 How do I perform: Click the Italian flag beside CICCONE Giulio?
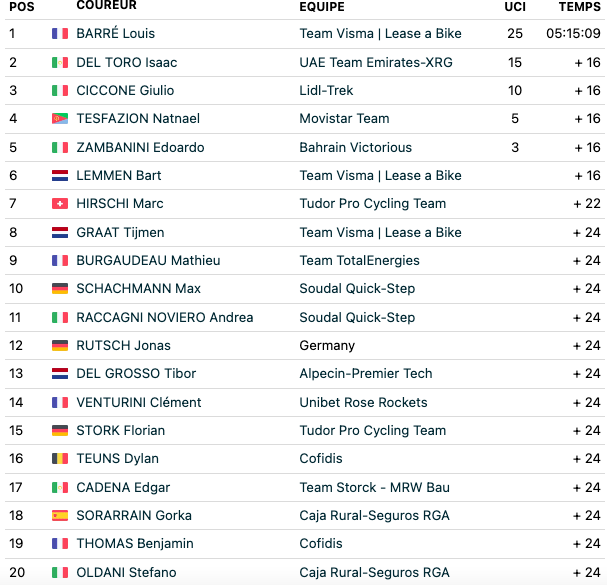[x=60, y=91]
